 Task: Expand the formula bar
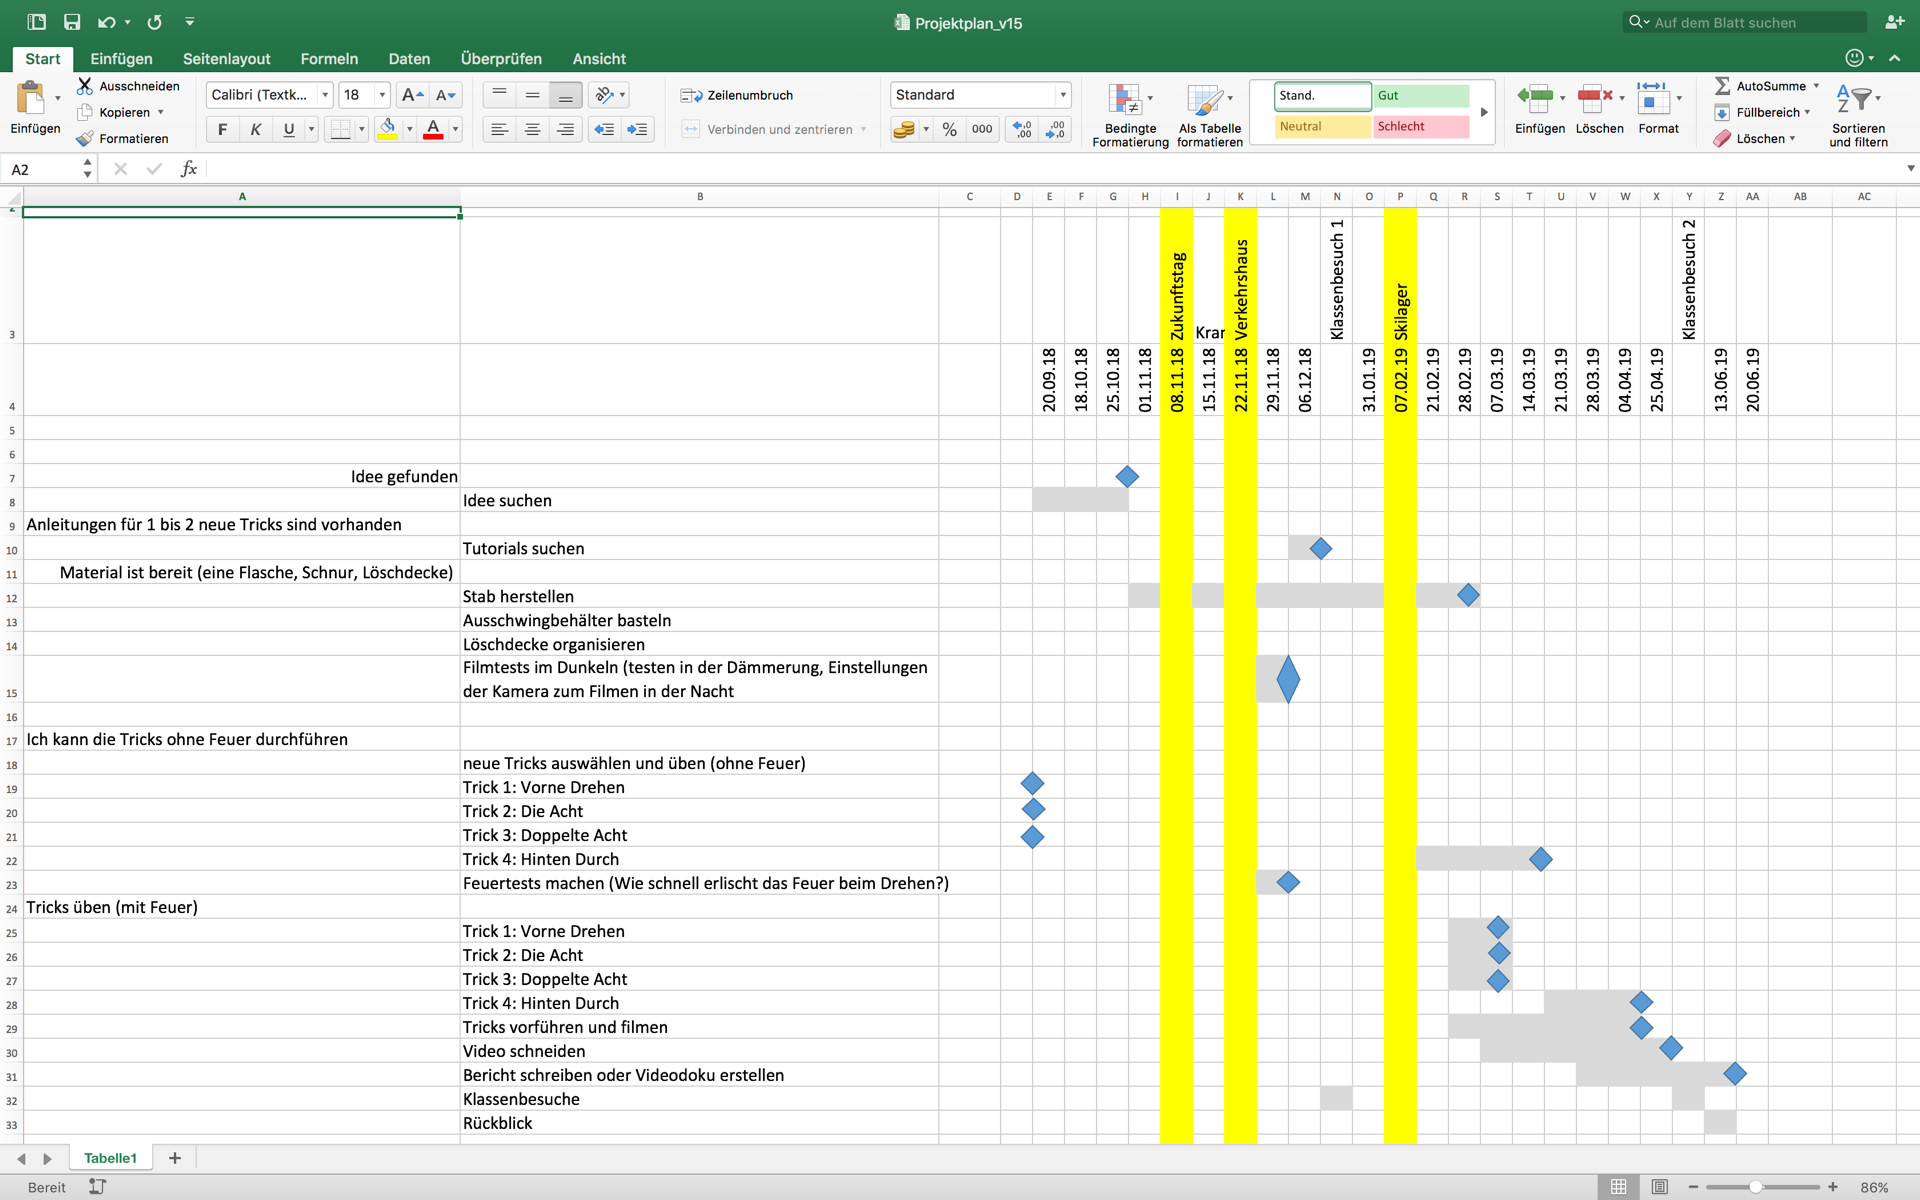[x=1910, y=168]
